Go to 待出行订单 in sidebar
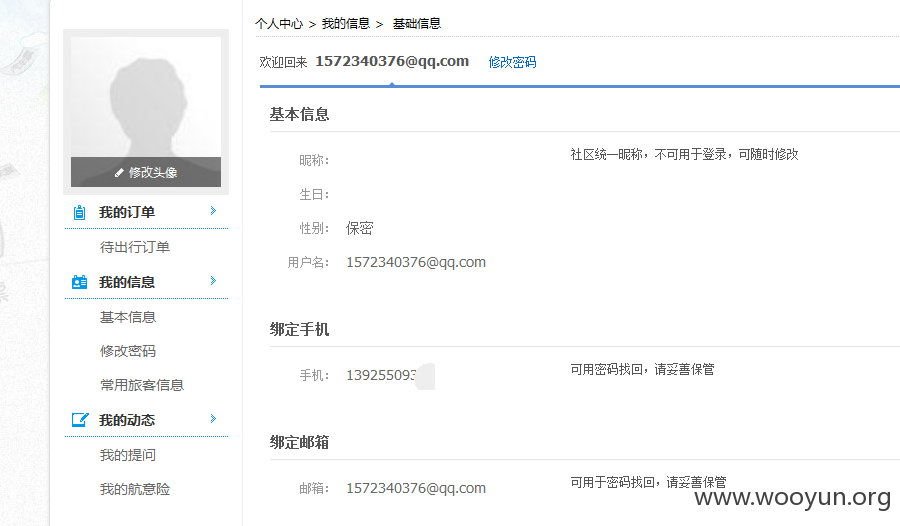Image resolution: width=900 pixels, height=526 pixels. point(135,247)
